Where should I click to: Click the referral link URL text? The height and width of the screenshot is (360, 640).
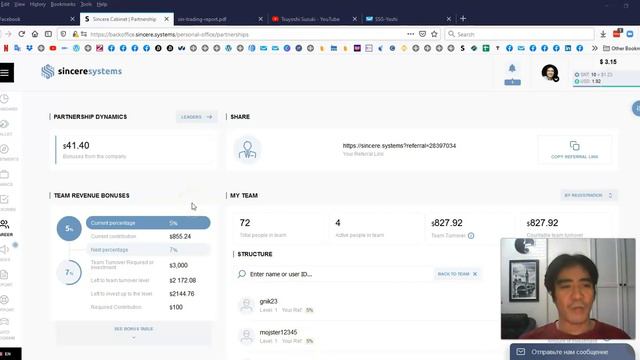click(399, 146)
